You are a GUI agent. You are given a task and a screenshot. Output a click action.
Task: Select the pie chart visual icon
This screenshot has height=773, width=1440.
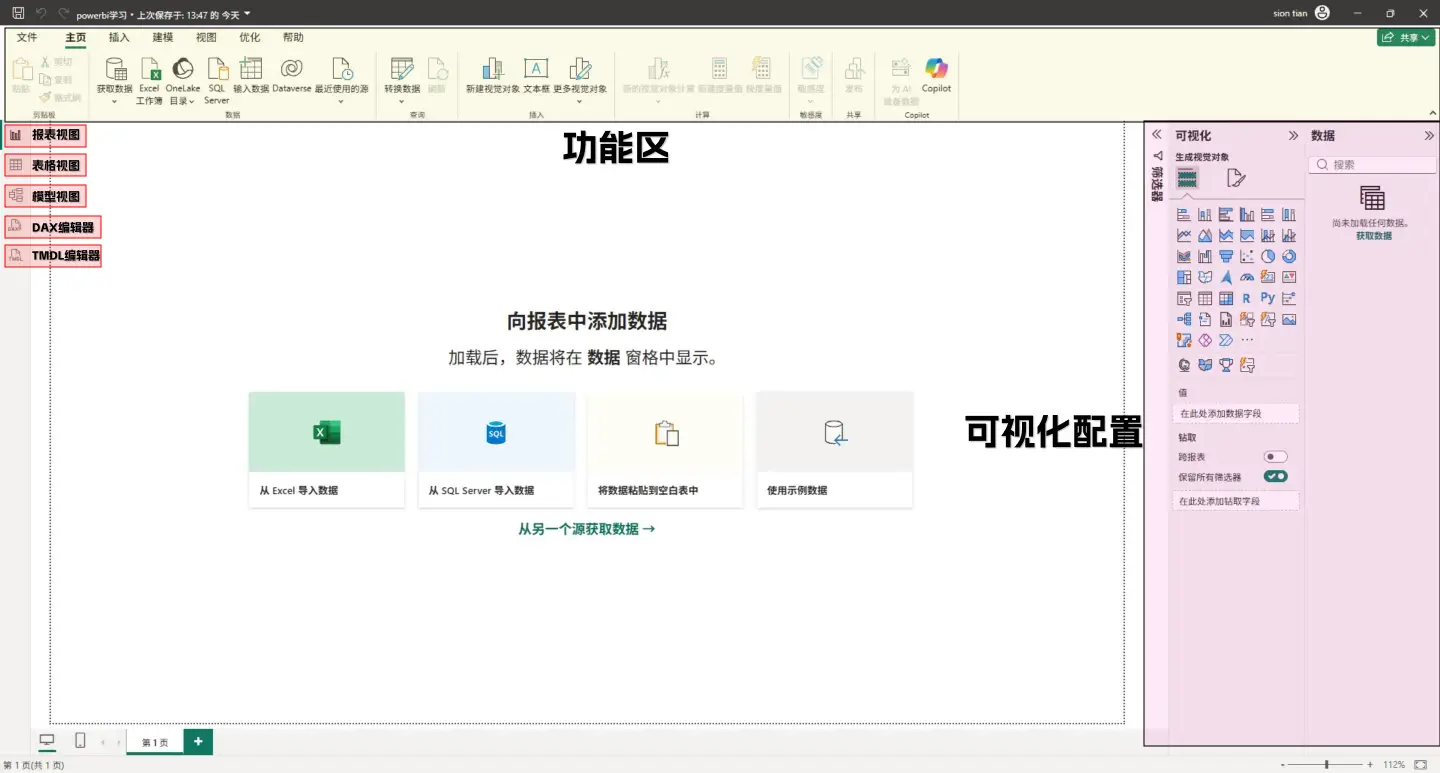coord(1268,256)
